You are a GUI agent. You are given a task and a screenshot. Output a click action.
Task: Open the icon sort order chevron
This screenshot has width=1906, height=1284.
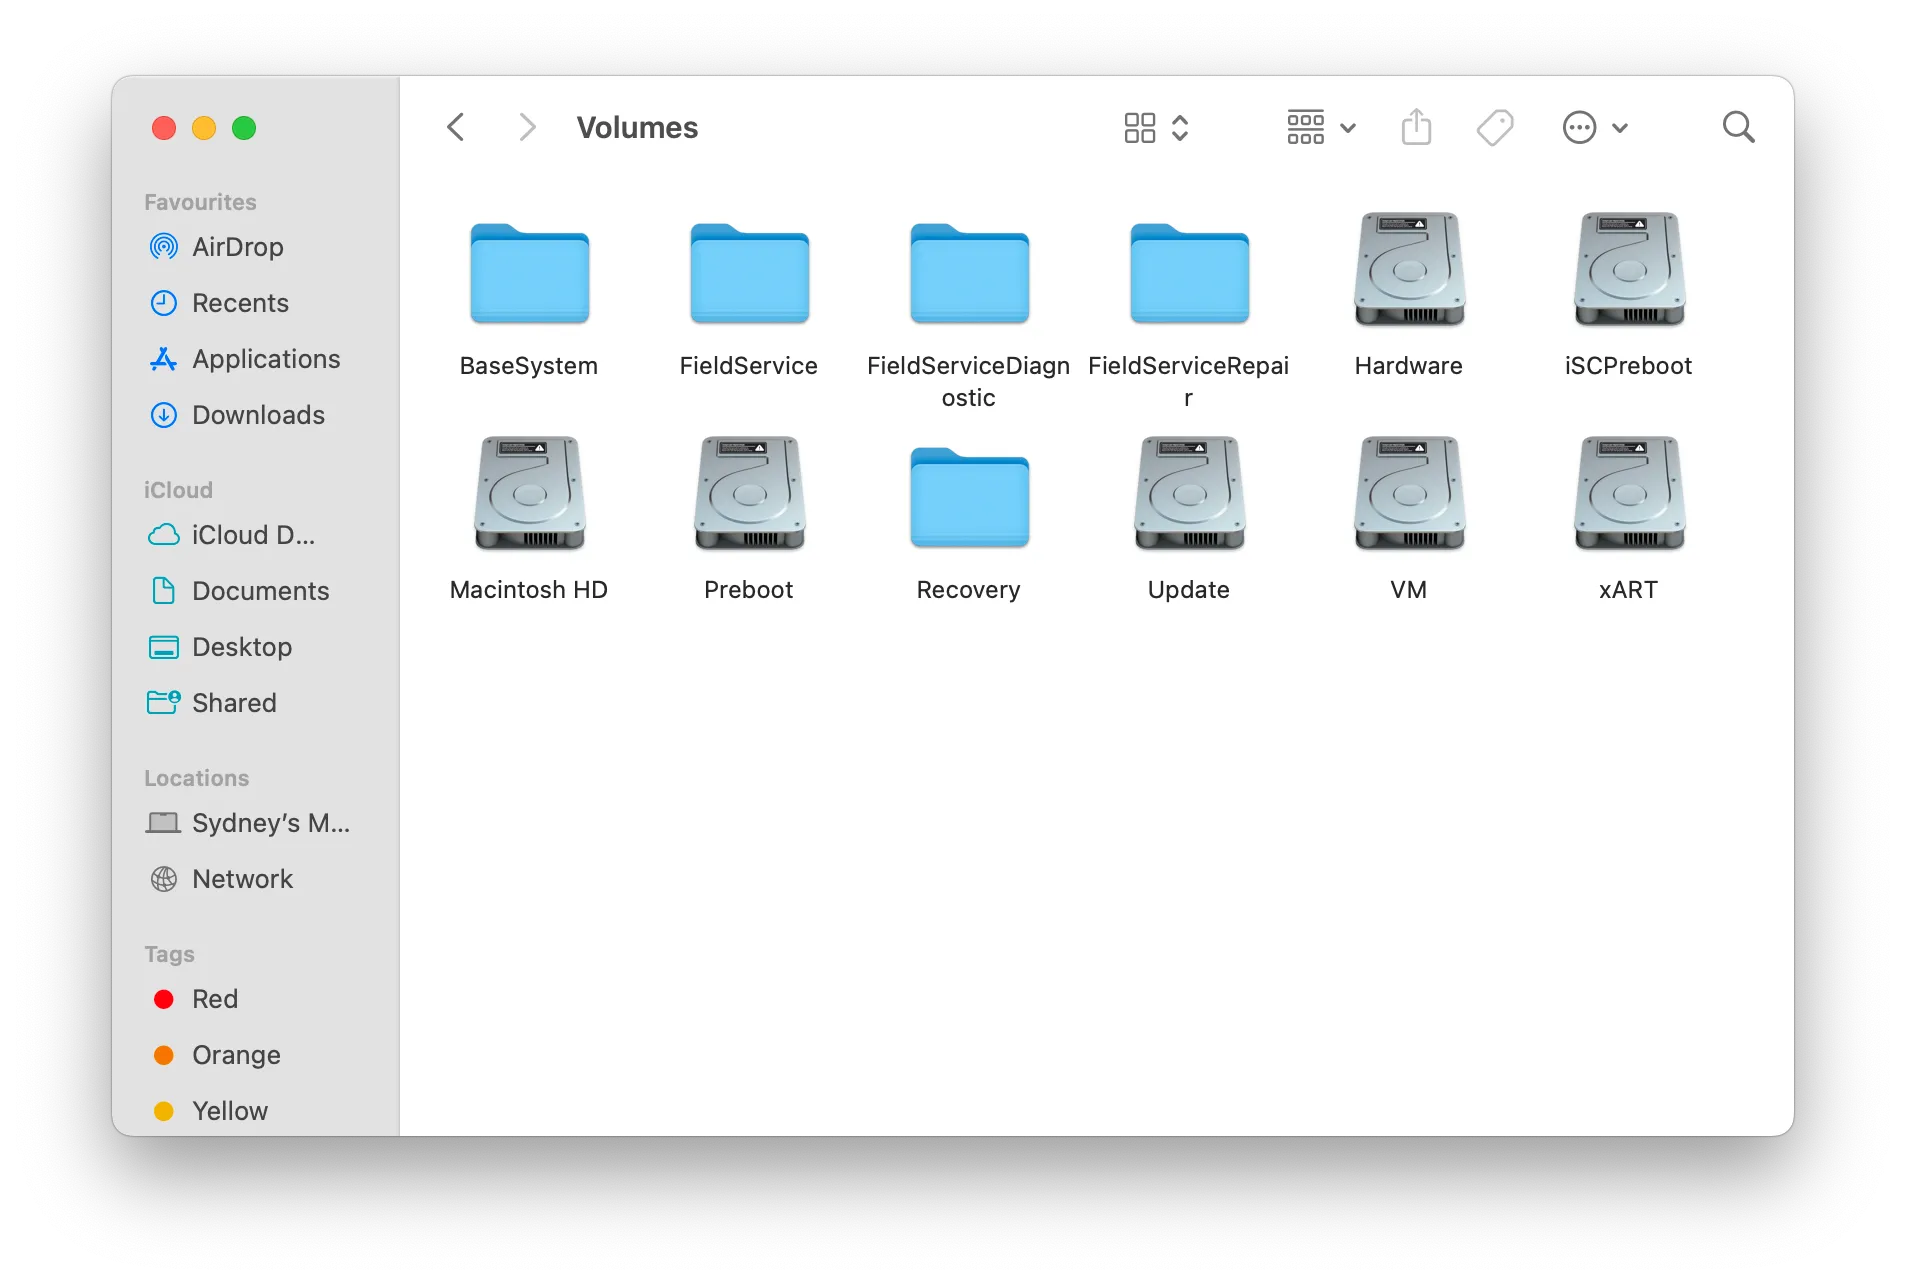point(1181,127)
